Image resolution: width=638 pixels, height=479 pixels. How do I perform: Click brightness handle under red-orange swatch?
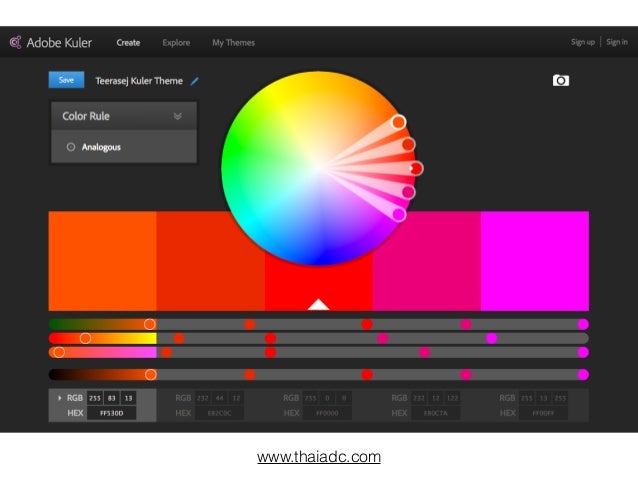[250, 374]
